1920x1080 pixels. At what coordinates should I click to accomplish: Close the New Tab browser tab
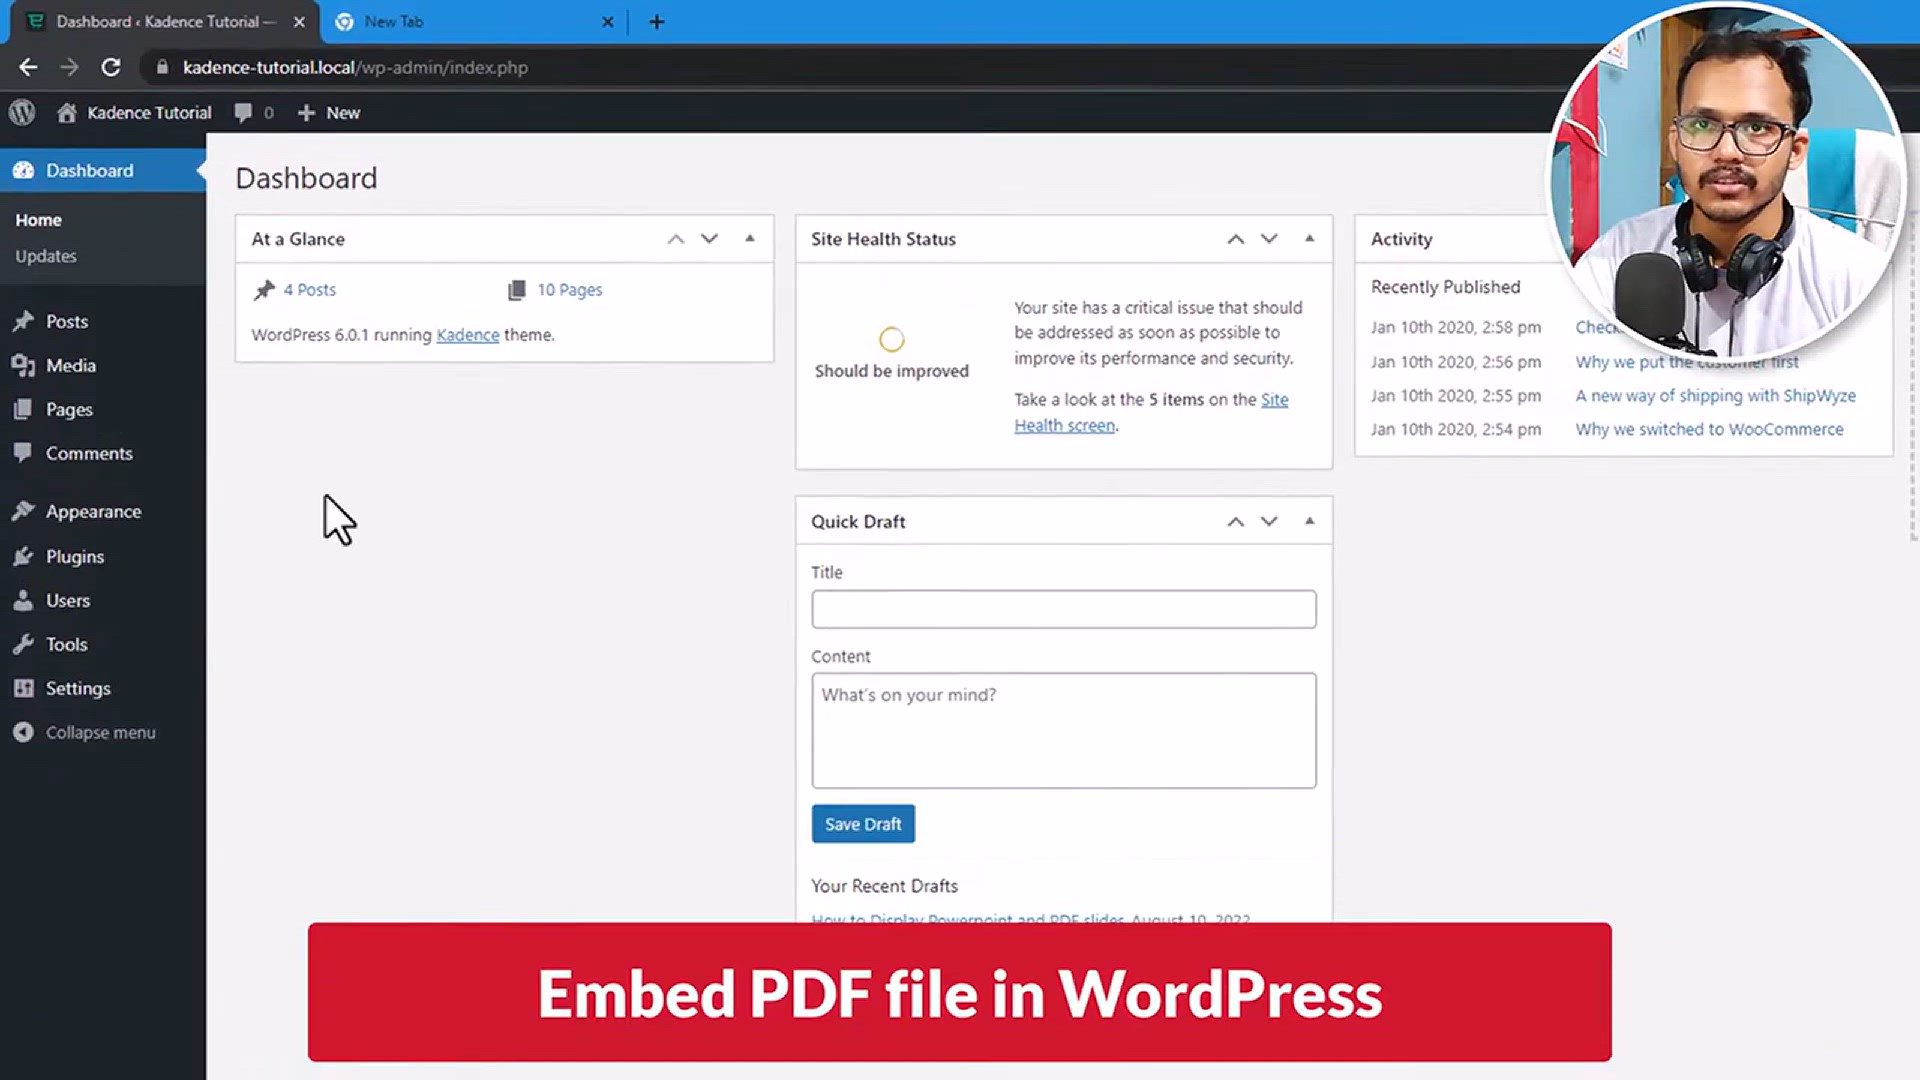[607, 22]
